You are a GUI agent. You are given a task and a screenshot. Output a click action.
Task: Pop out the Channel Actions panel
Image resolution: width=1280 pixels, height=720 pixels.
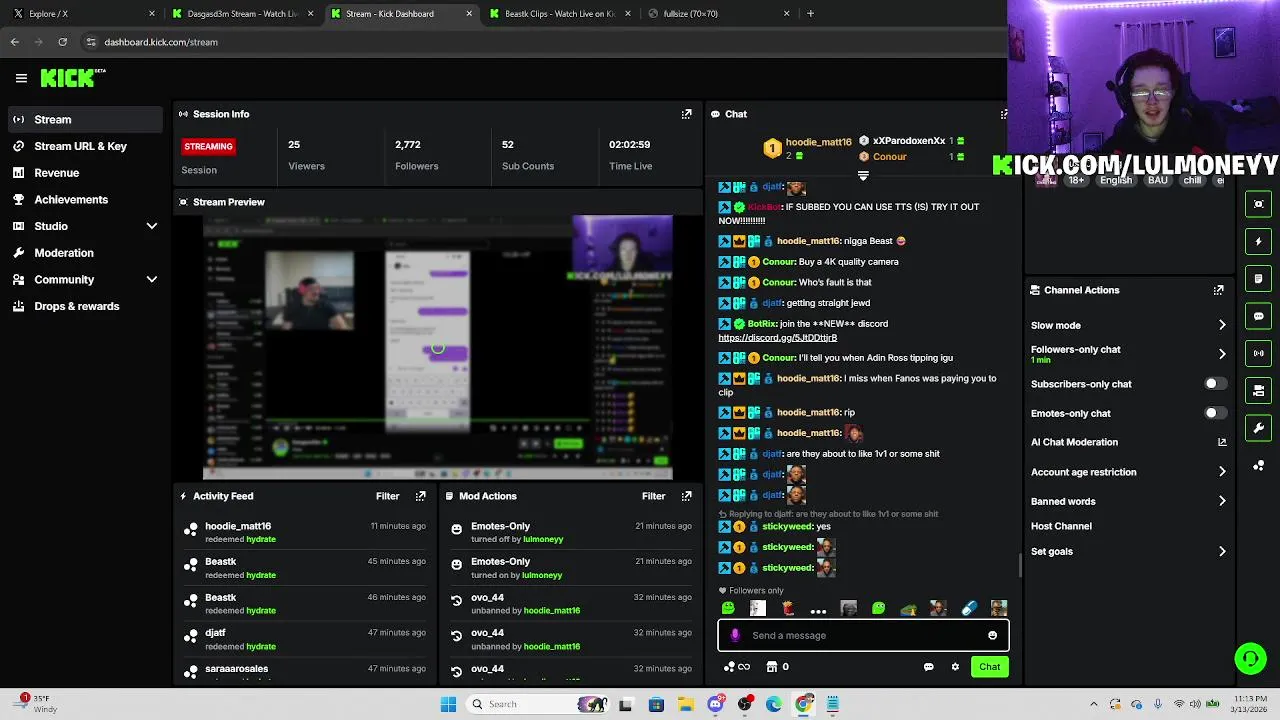(1218, 290)
